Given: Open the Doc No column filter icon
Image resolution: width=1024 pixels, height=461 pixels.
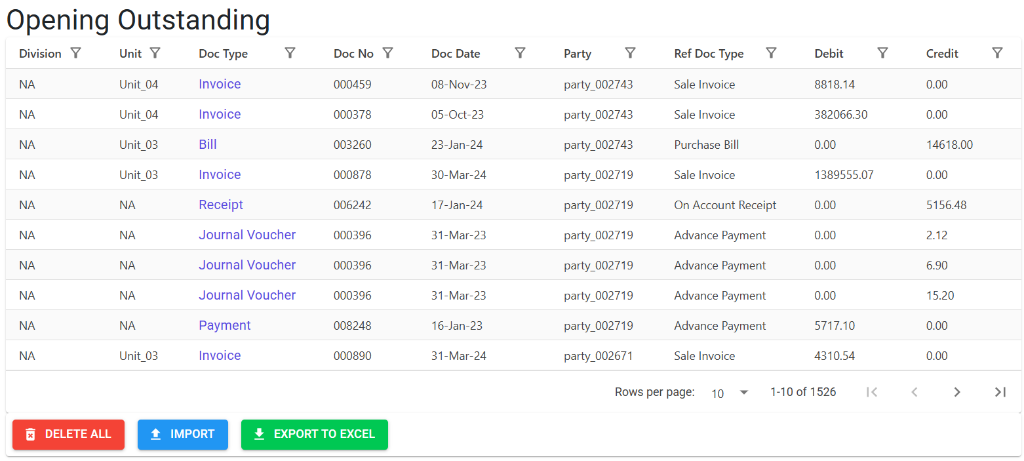Looking at the screenshot, I should 387,54.
